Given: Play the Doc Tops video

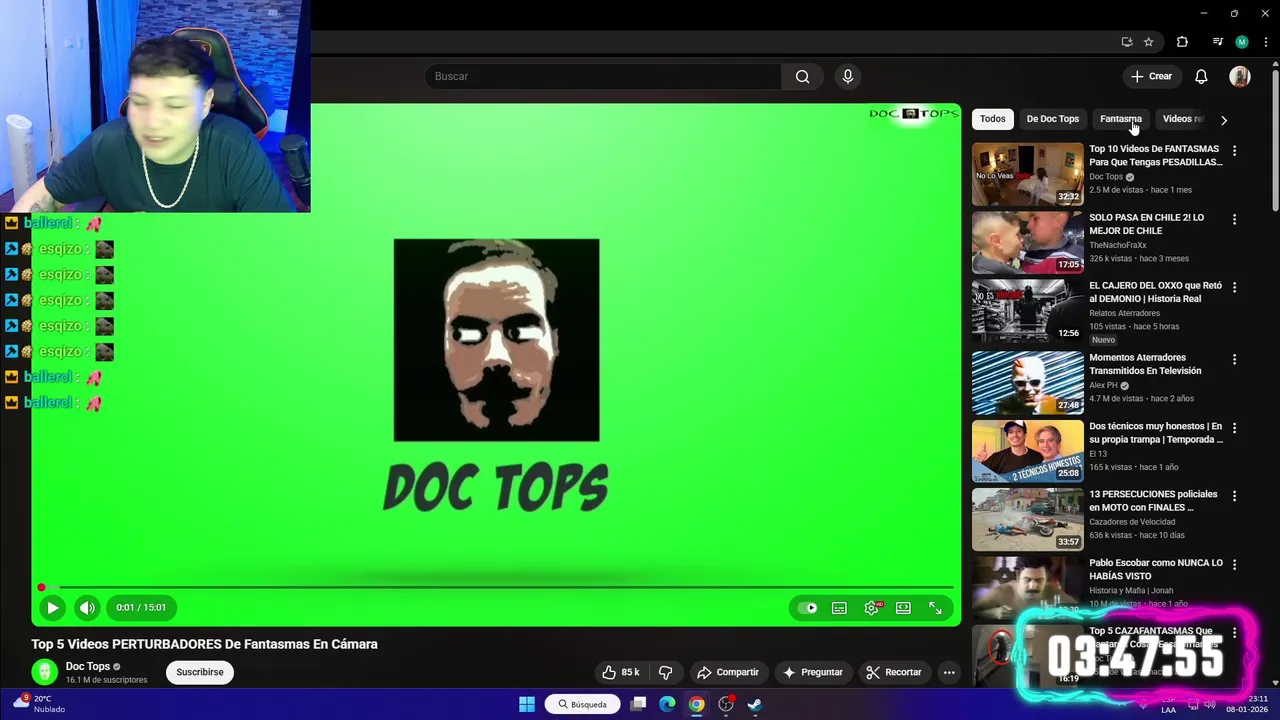Looking at the screenshot, I should [52, 607].
